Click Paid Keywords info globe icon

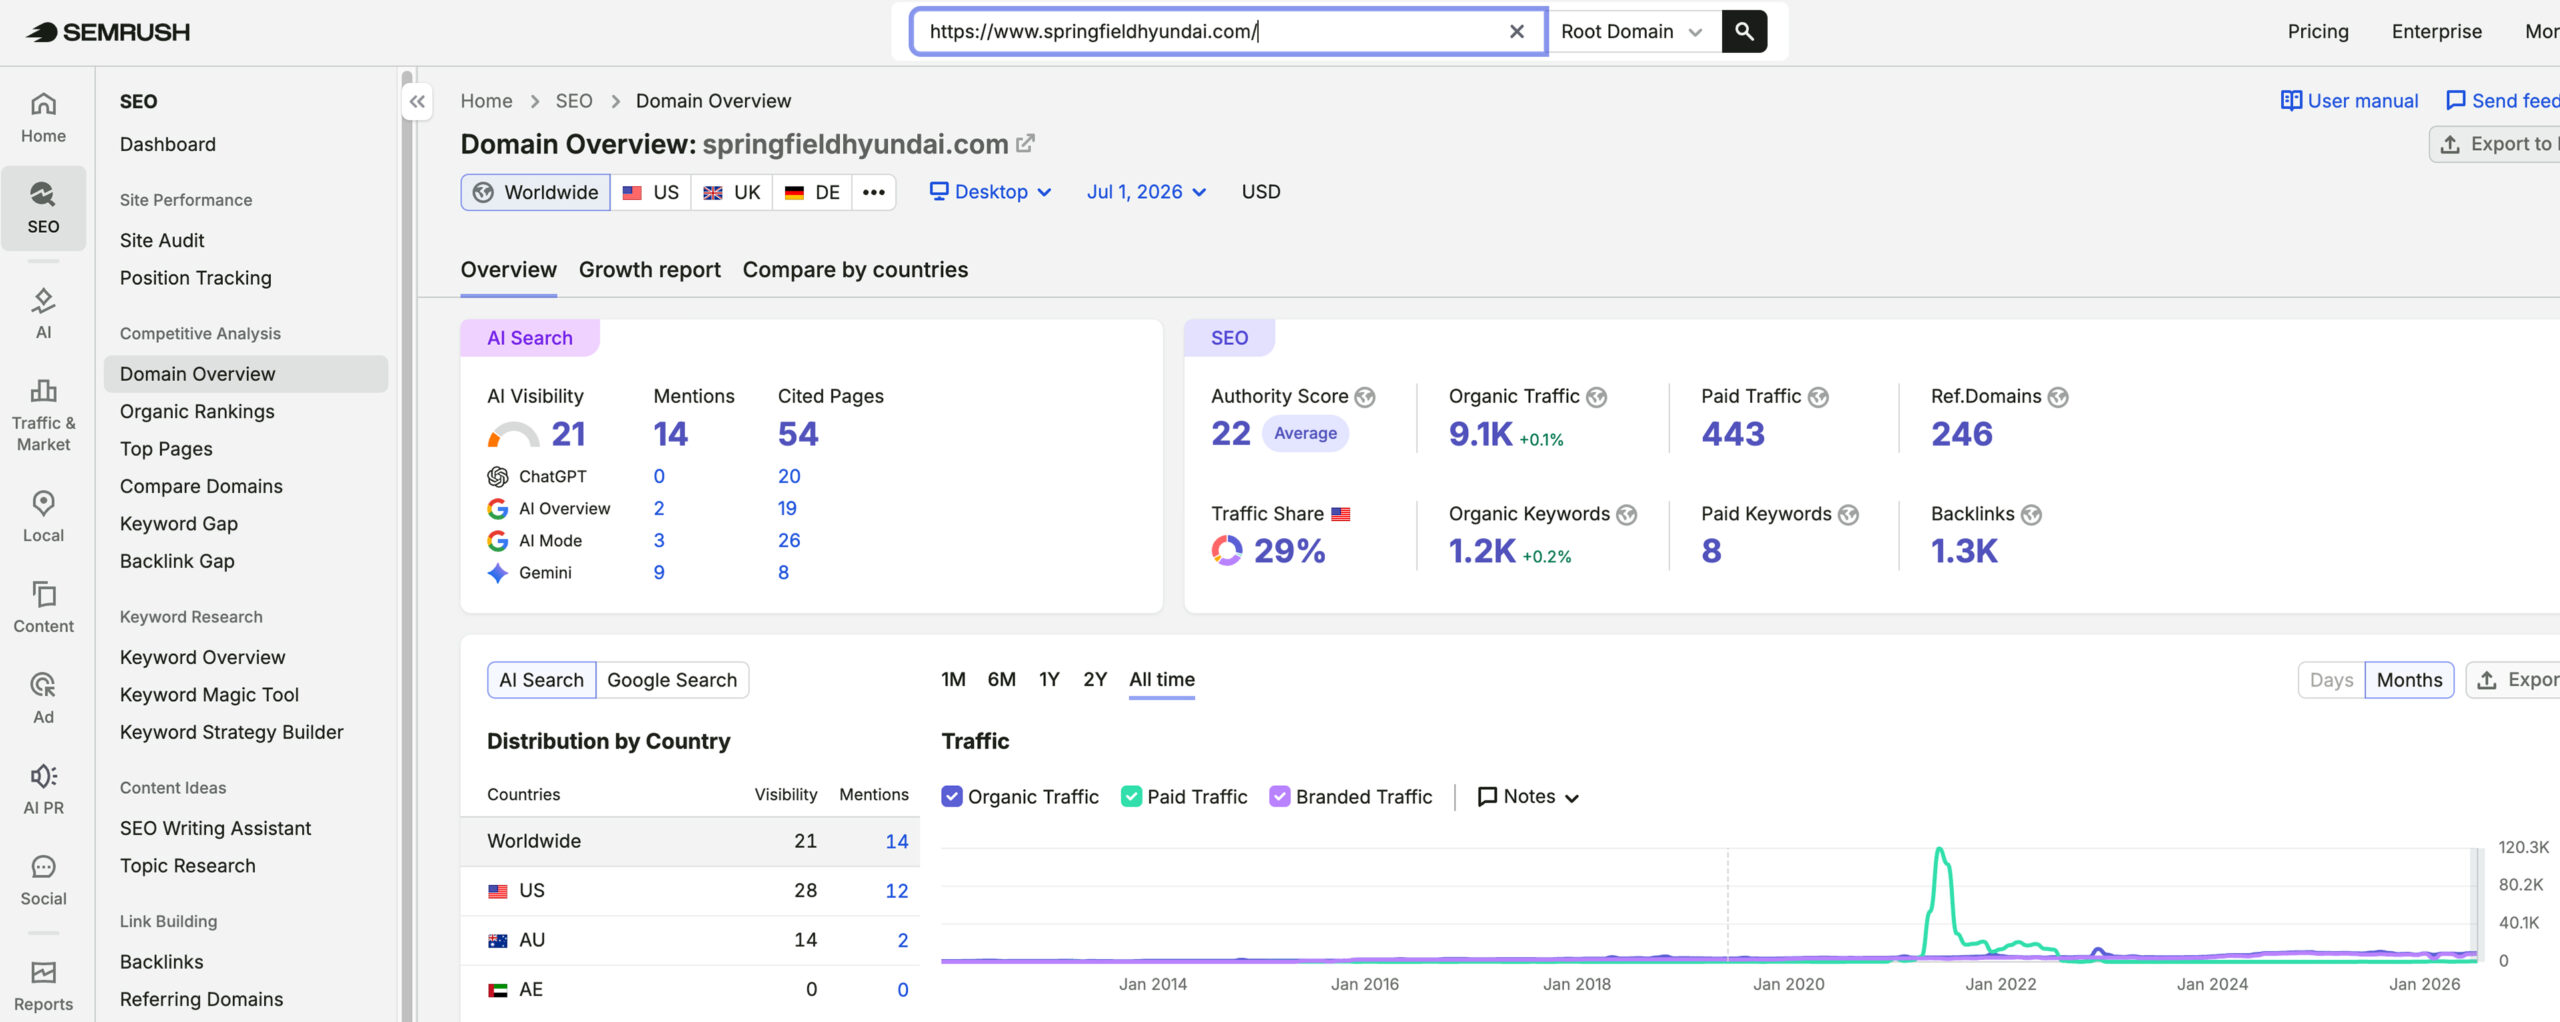(x=1849, y=514)
